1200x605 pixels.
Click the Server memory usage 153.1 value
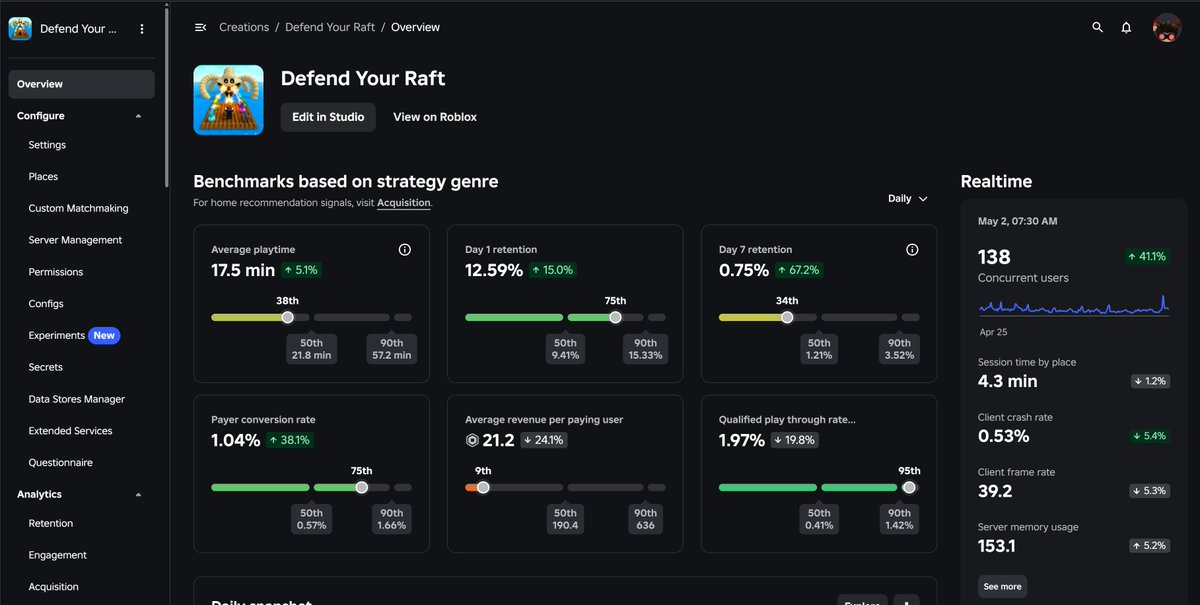pos(998,546)
